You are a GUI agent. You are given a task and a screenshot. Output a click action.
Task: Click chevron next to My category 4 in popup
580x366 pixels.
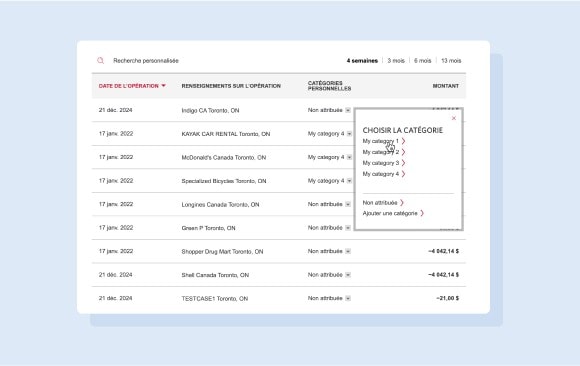(x=403, y=174)
